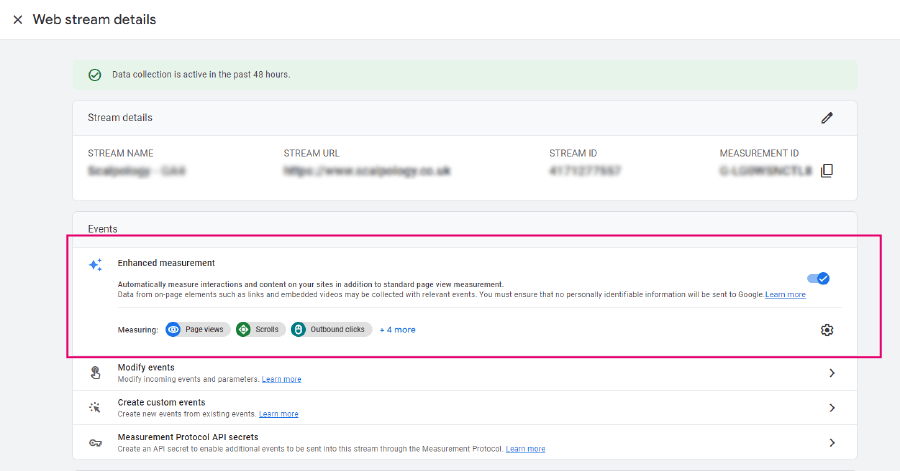This screenshot has height=471, width=900.
Task: Click the Page views eye icon
Action: tap(173, 329)
